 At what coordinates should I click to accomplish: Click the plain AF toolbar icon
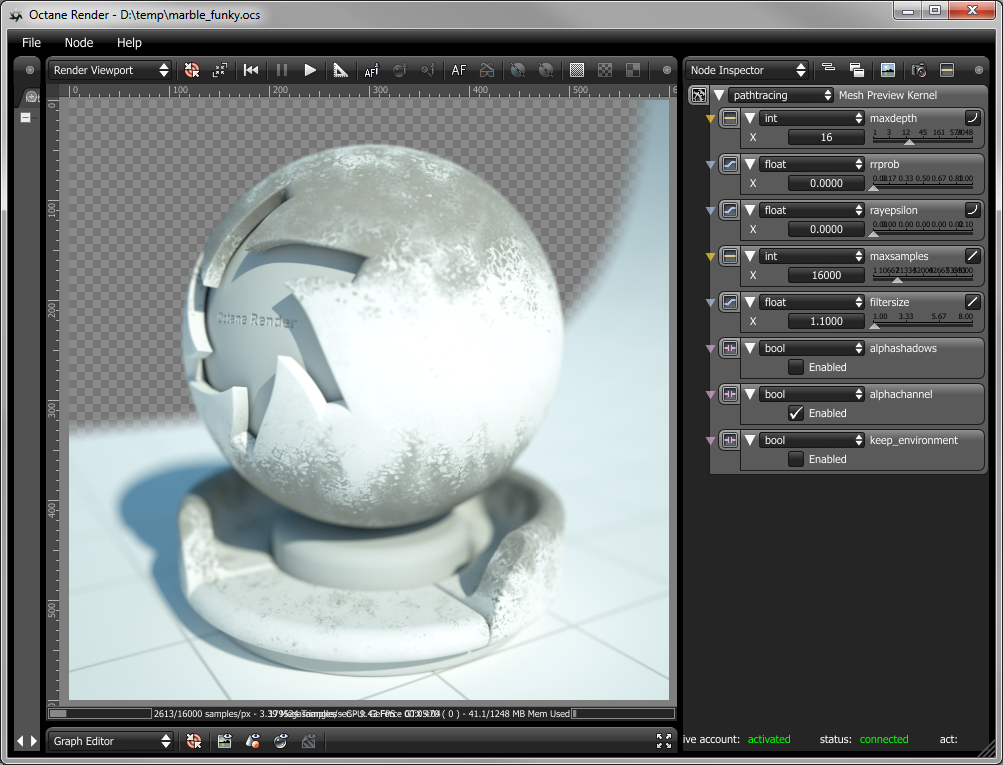click(x=459, y=70)
